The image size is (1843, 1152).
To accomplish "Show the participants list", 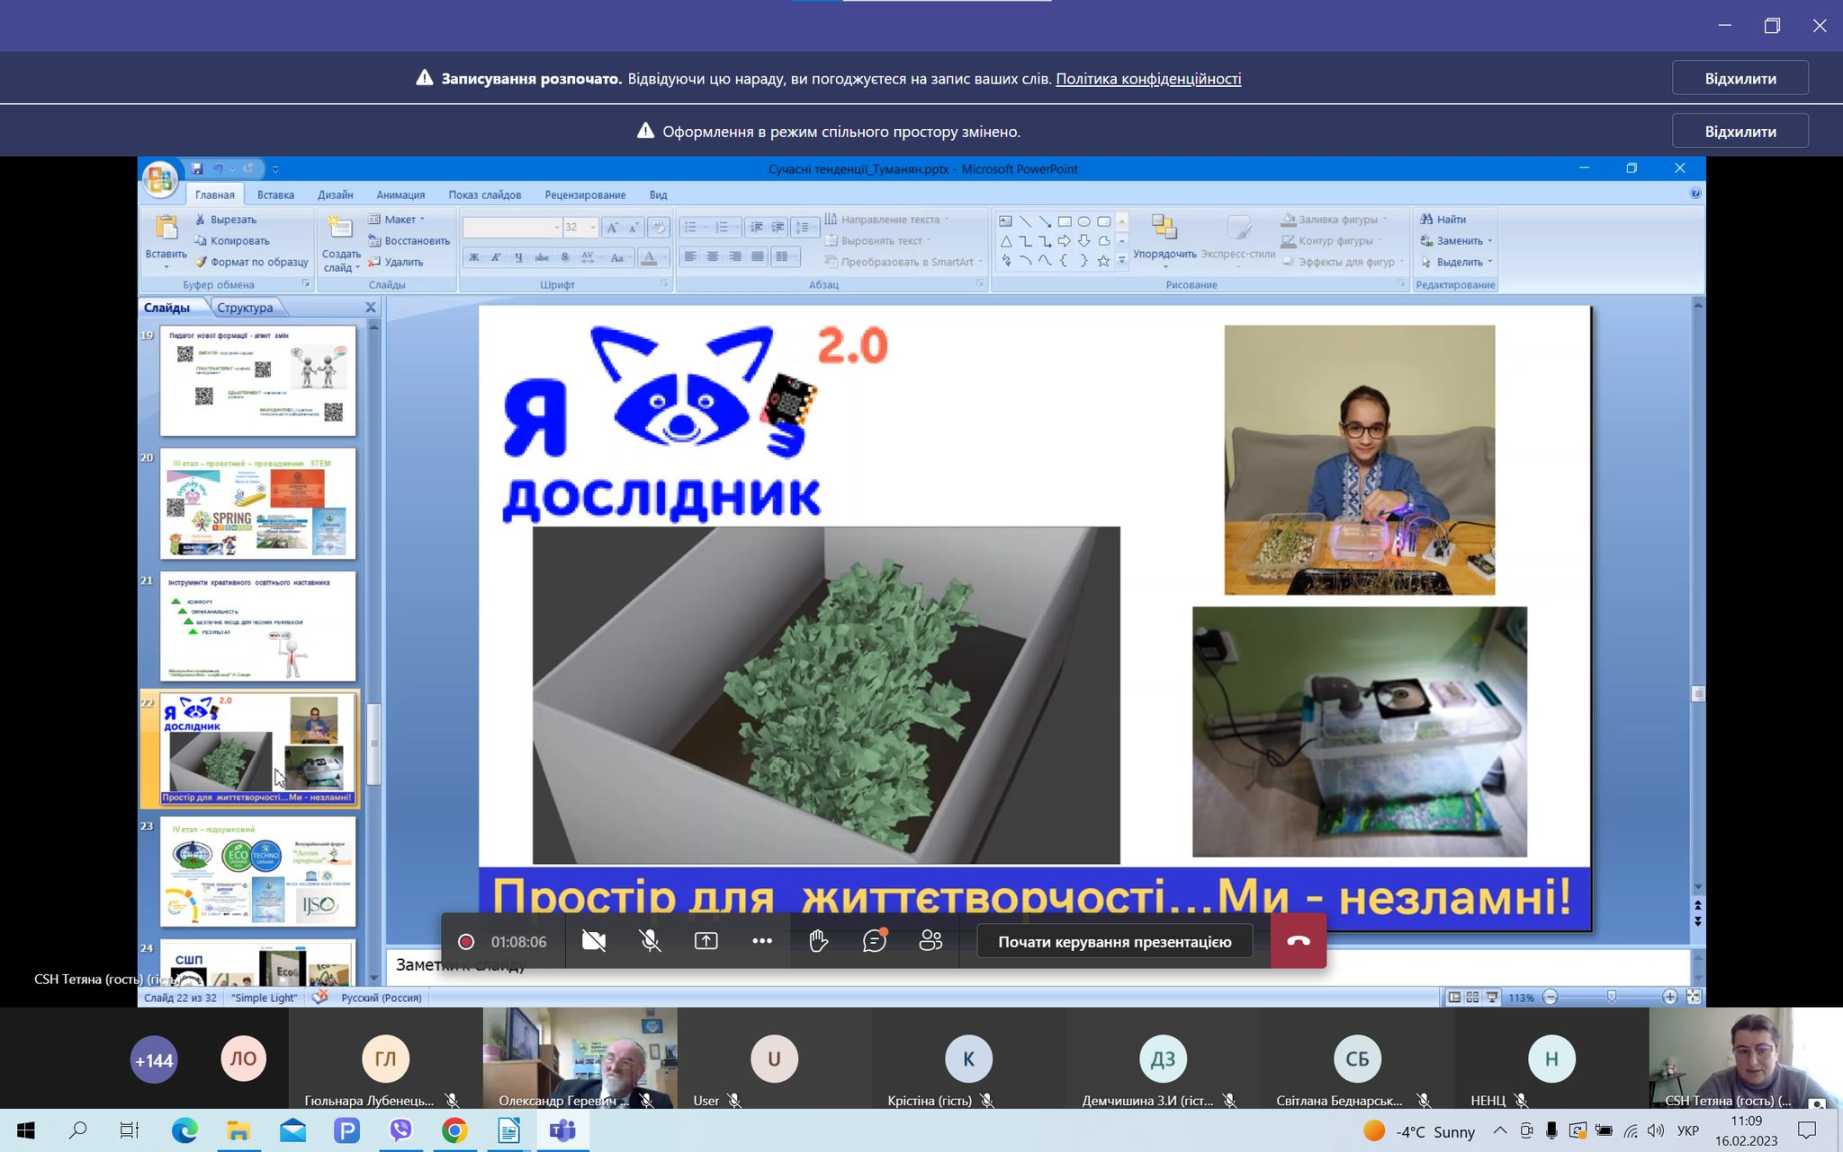I will coord(931,941).
